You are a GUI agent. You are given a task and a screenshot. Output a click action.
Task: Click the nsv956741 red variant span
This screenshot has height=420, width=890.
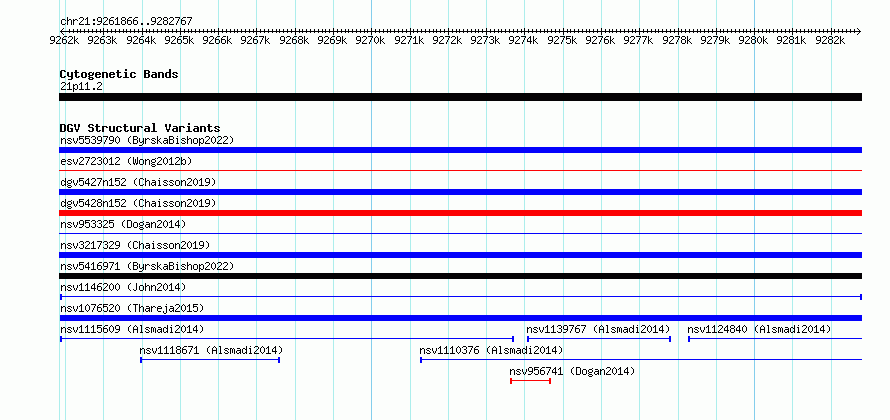(531, 381)
